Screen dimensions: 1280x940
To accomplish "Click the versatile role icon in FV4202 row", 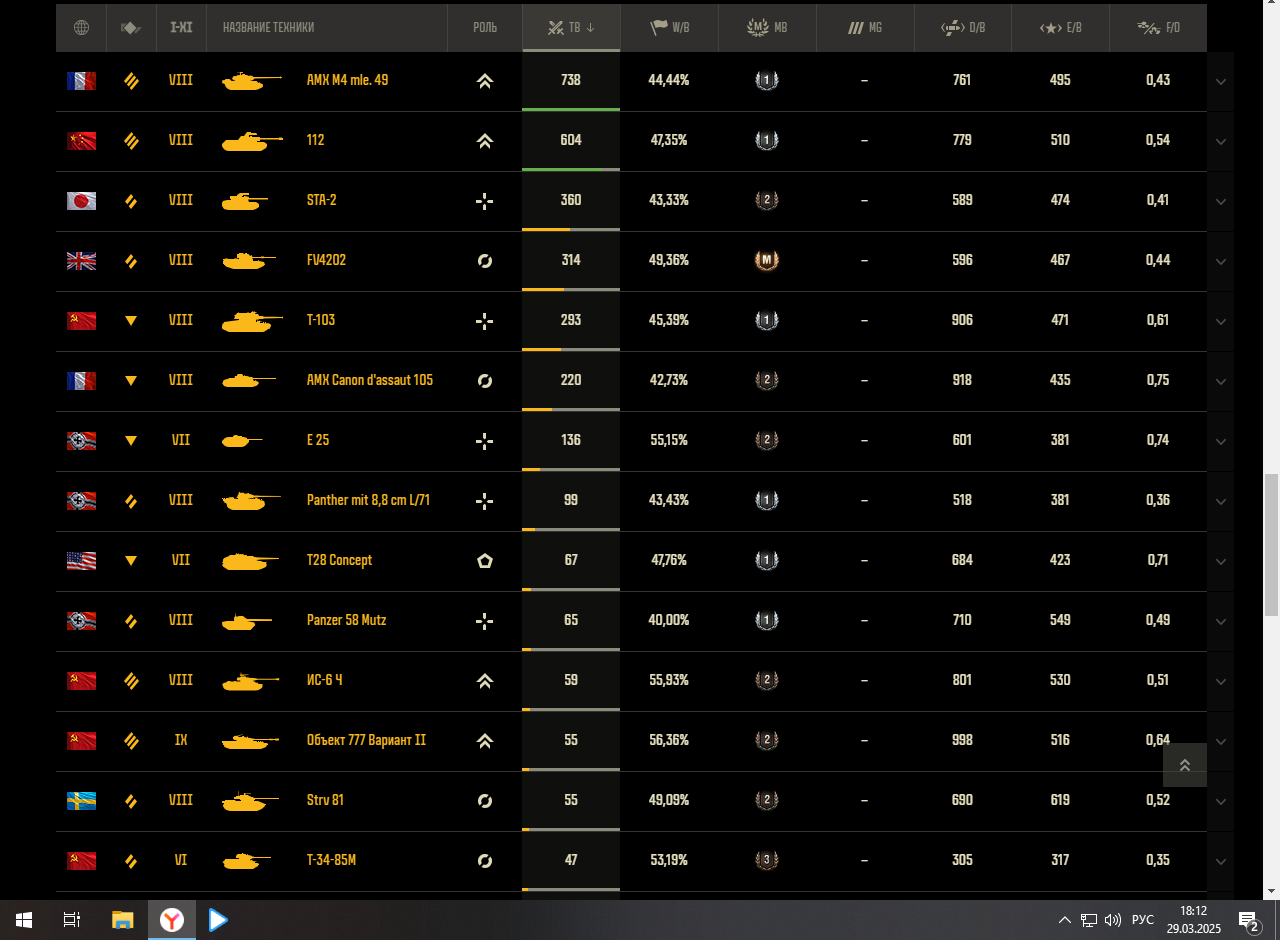I will coord(485,261).
